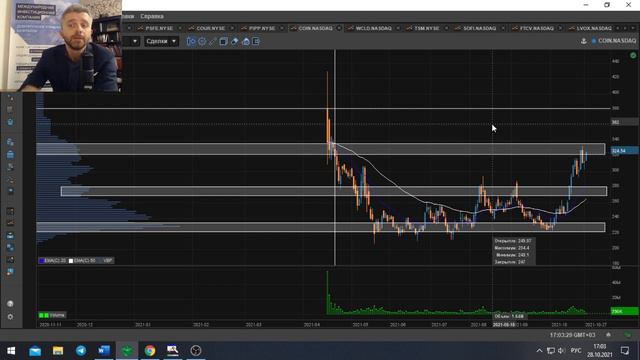
Task: Click the last panel icon in chart toolbar
Action: click(x=256, y=41)
